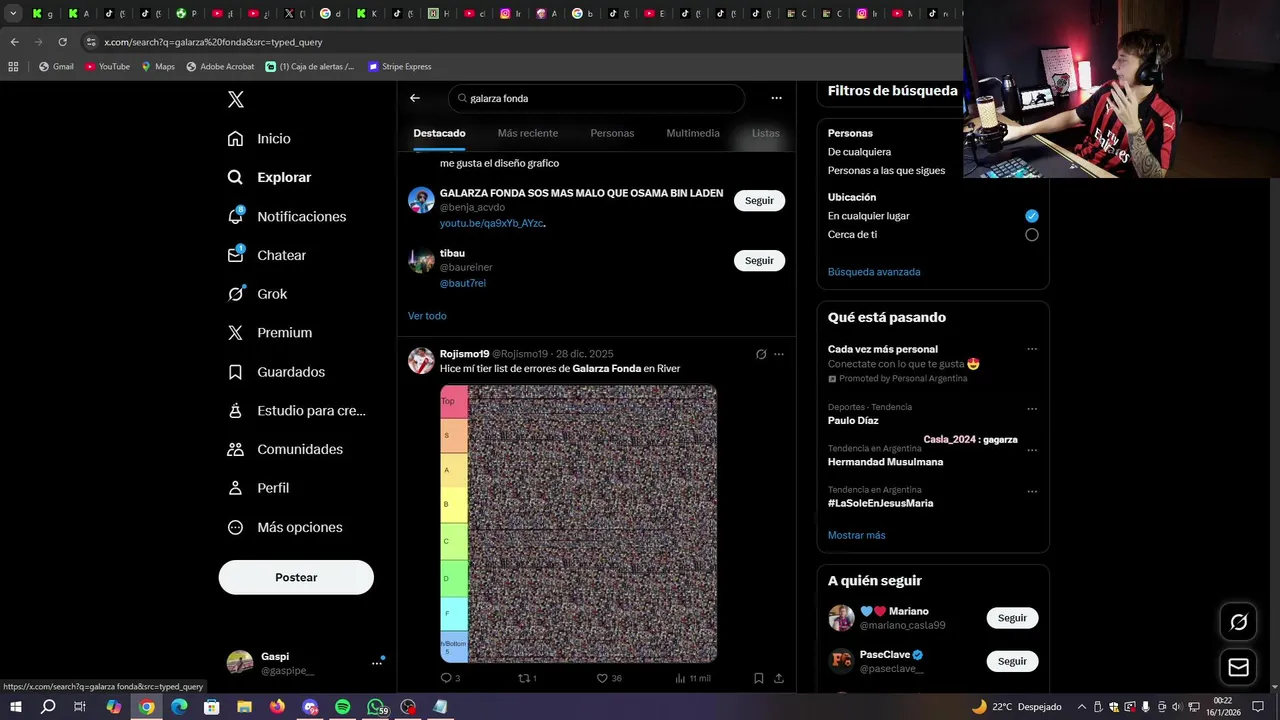
Task: Repost the Rojismo19 post
Action: click(x=527, y=678)
